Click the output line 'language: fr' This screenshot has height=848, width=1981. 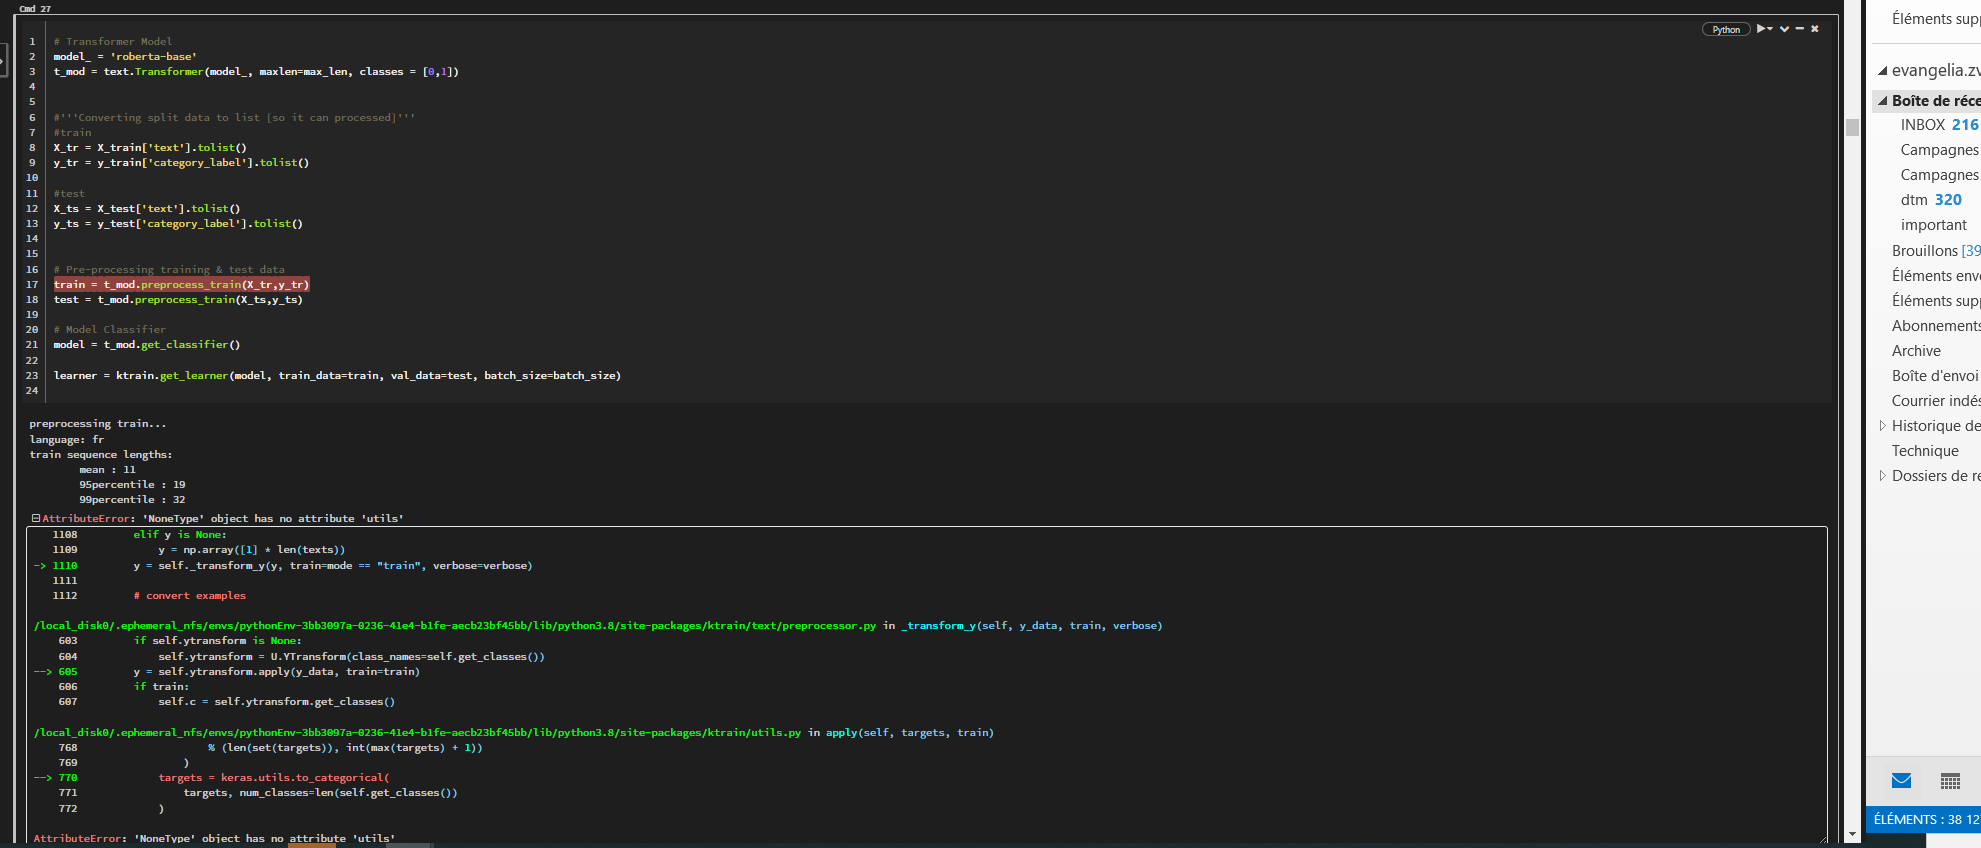pos(67,440)
